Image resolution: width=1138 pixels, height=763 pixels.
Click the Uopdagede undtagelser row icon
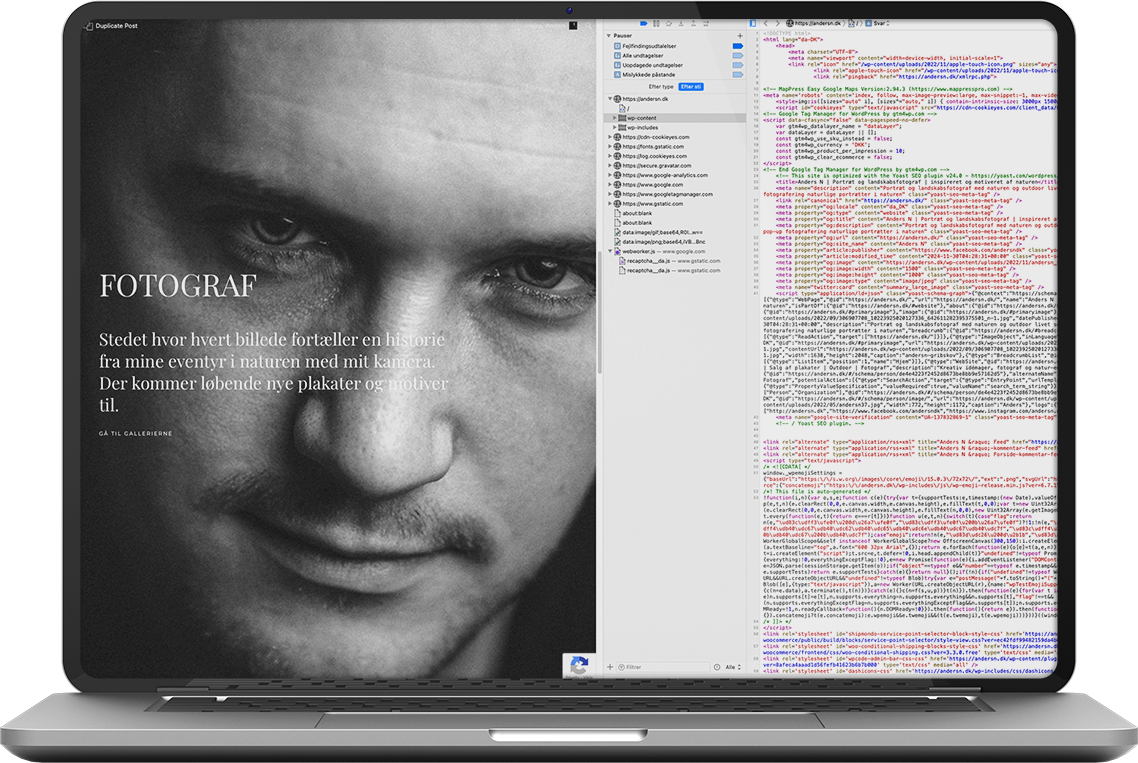(x=618, y=65)
